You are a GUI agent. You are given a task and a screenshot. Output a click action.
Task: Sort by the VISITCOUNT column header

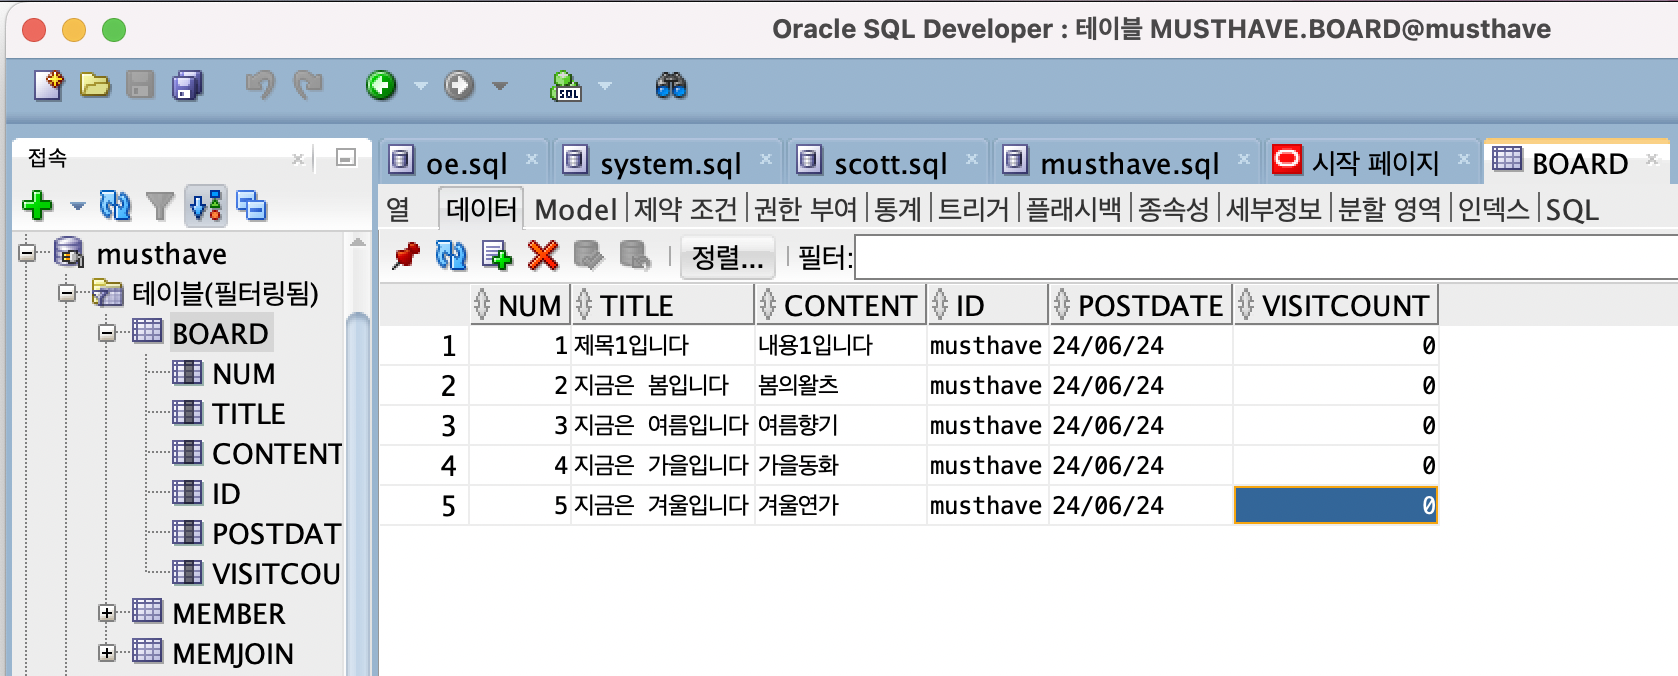(x=1335, y=305)
